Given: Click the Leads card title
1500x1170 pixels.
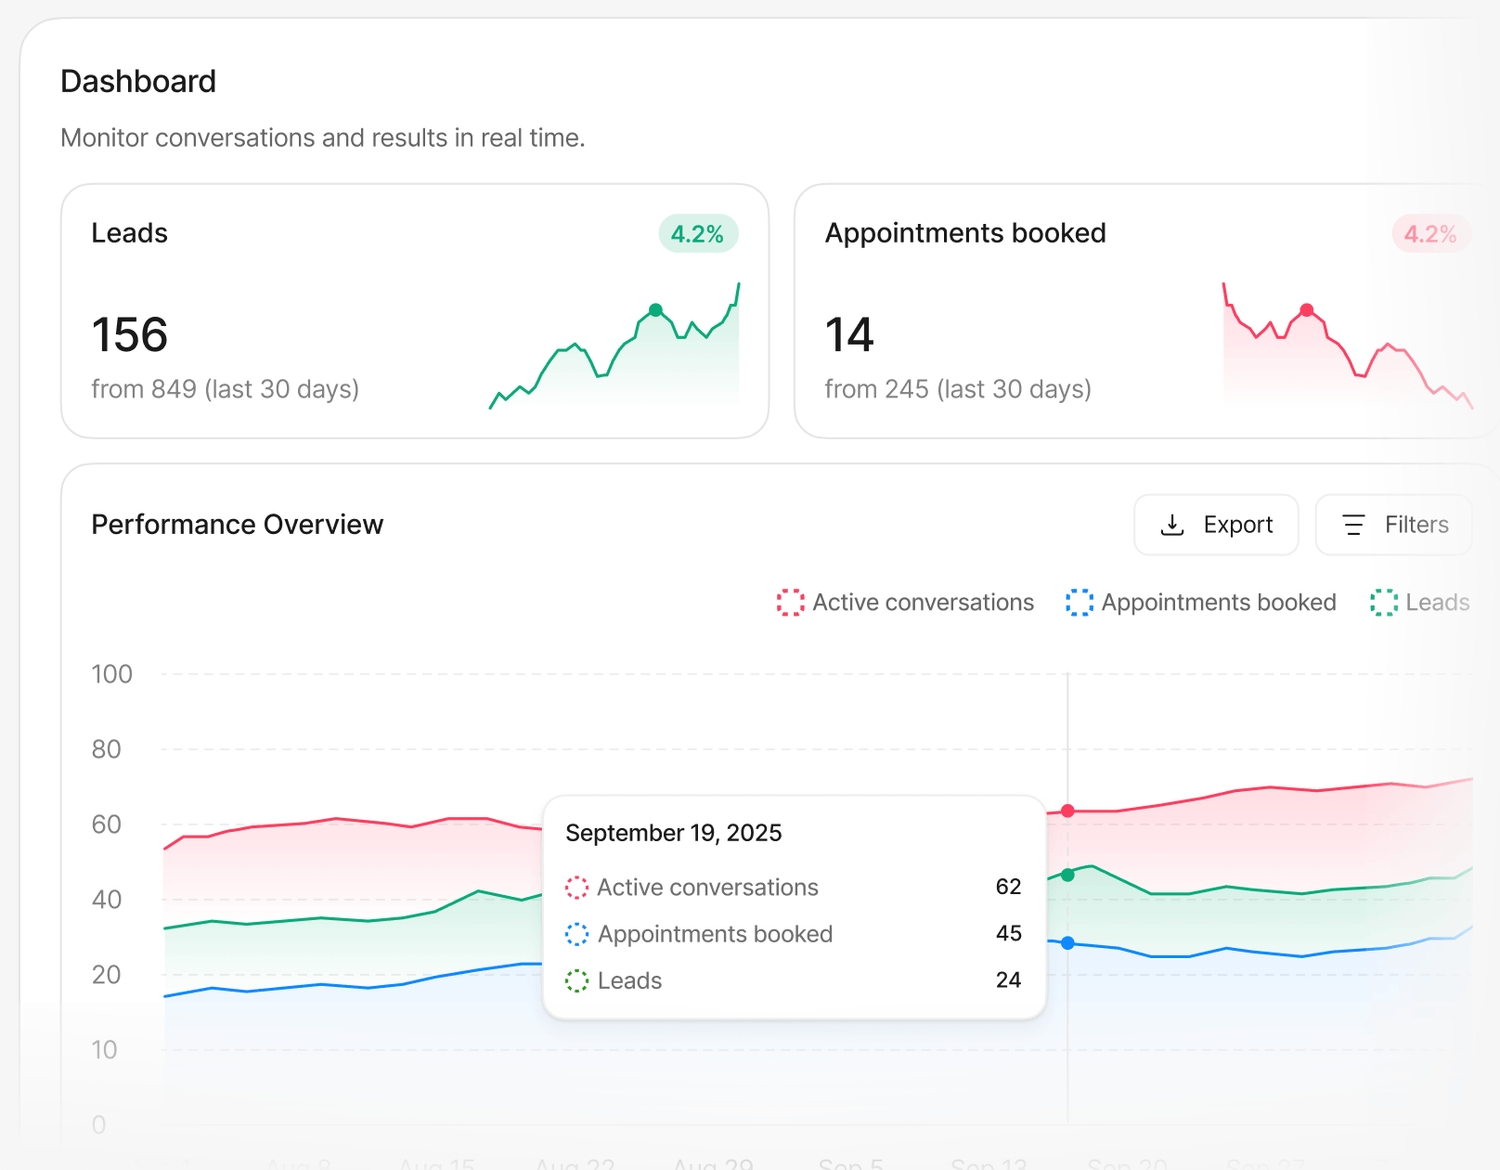Looking at the screenshot, I should pyautogui.click(x=129, y=233).
